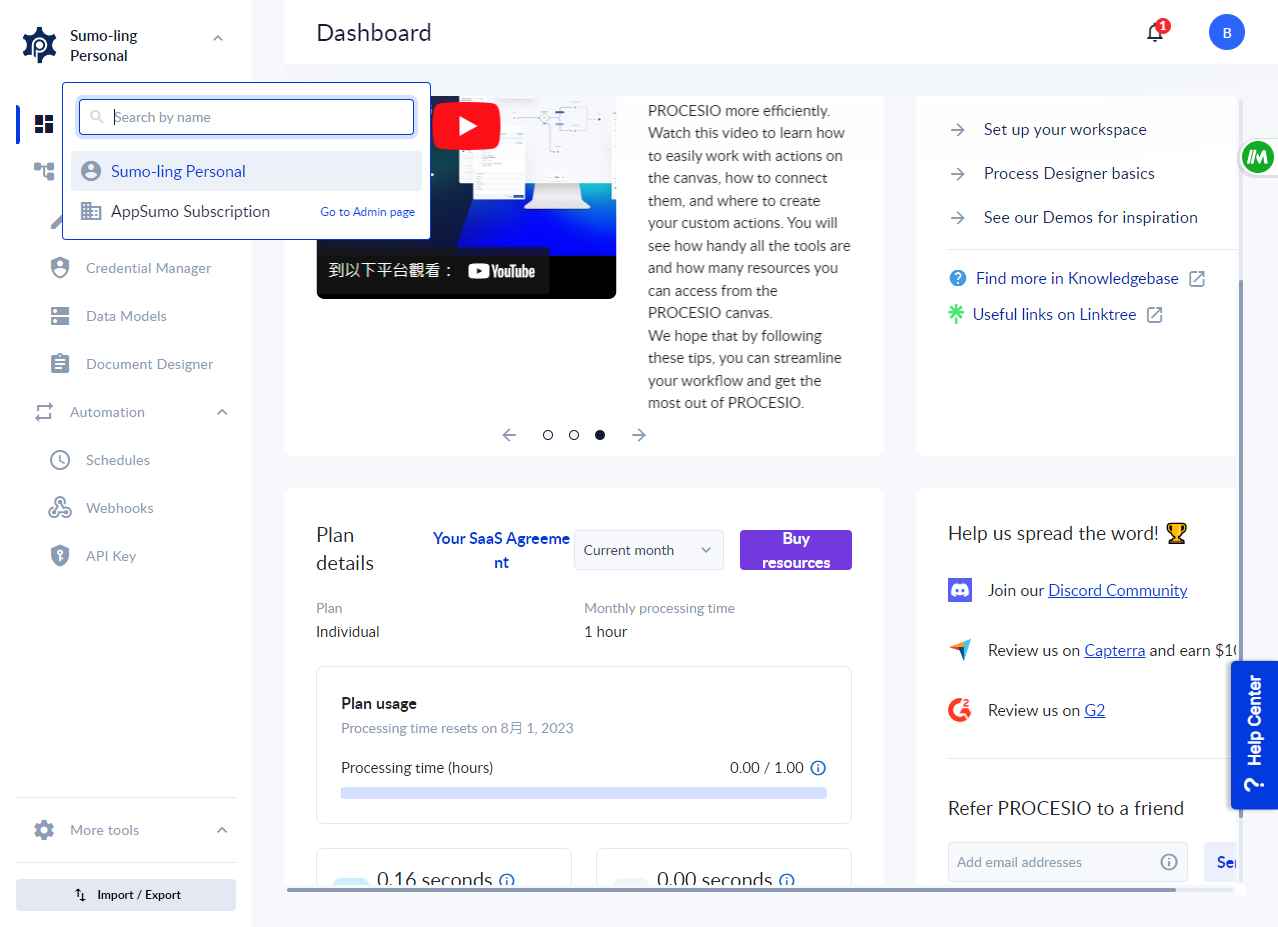Click the Buy resources button
Screen dimensions: 1278x927
point(795,550)
